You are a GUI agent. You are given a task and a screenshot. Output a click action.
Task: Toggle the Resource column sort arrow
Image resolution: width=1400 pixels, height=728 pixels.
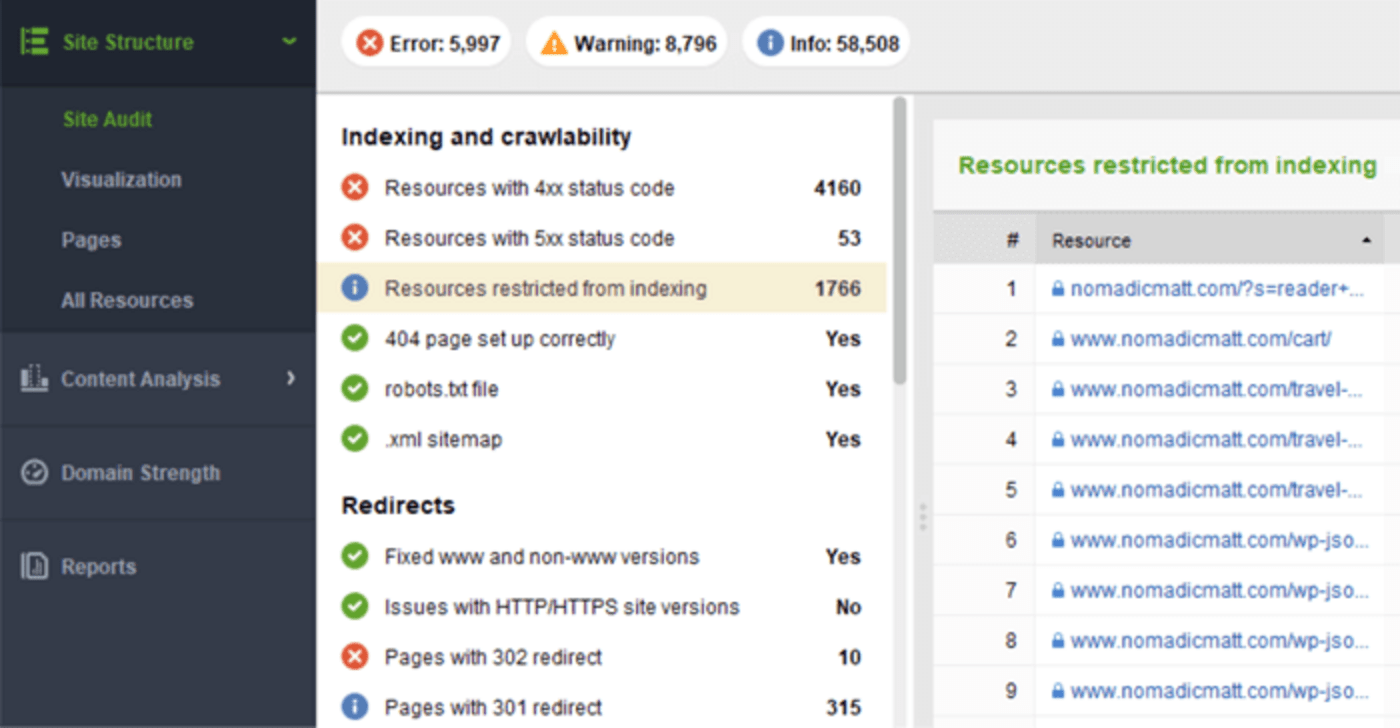[1366, 240]
